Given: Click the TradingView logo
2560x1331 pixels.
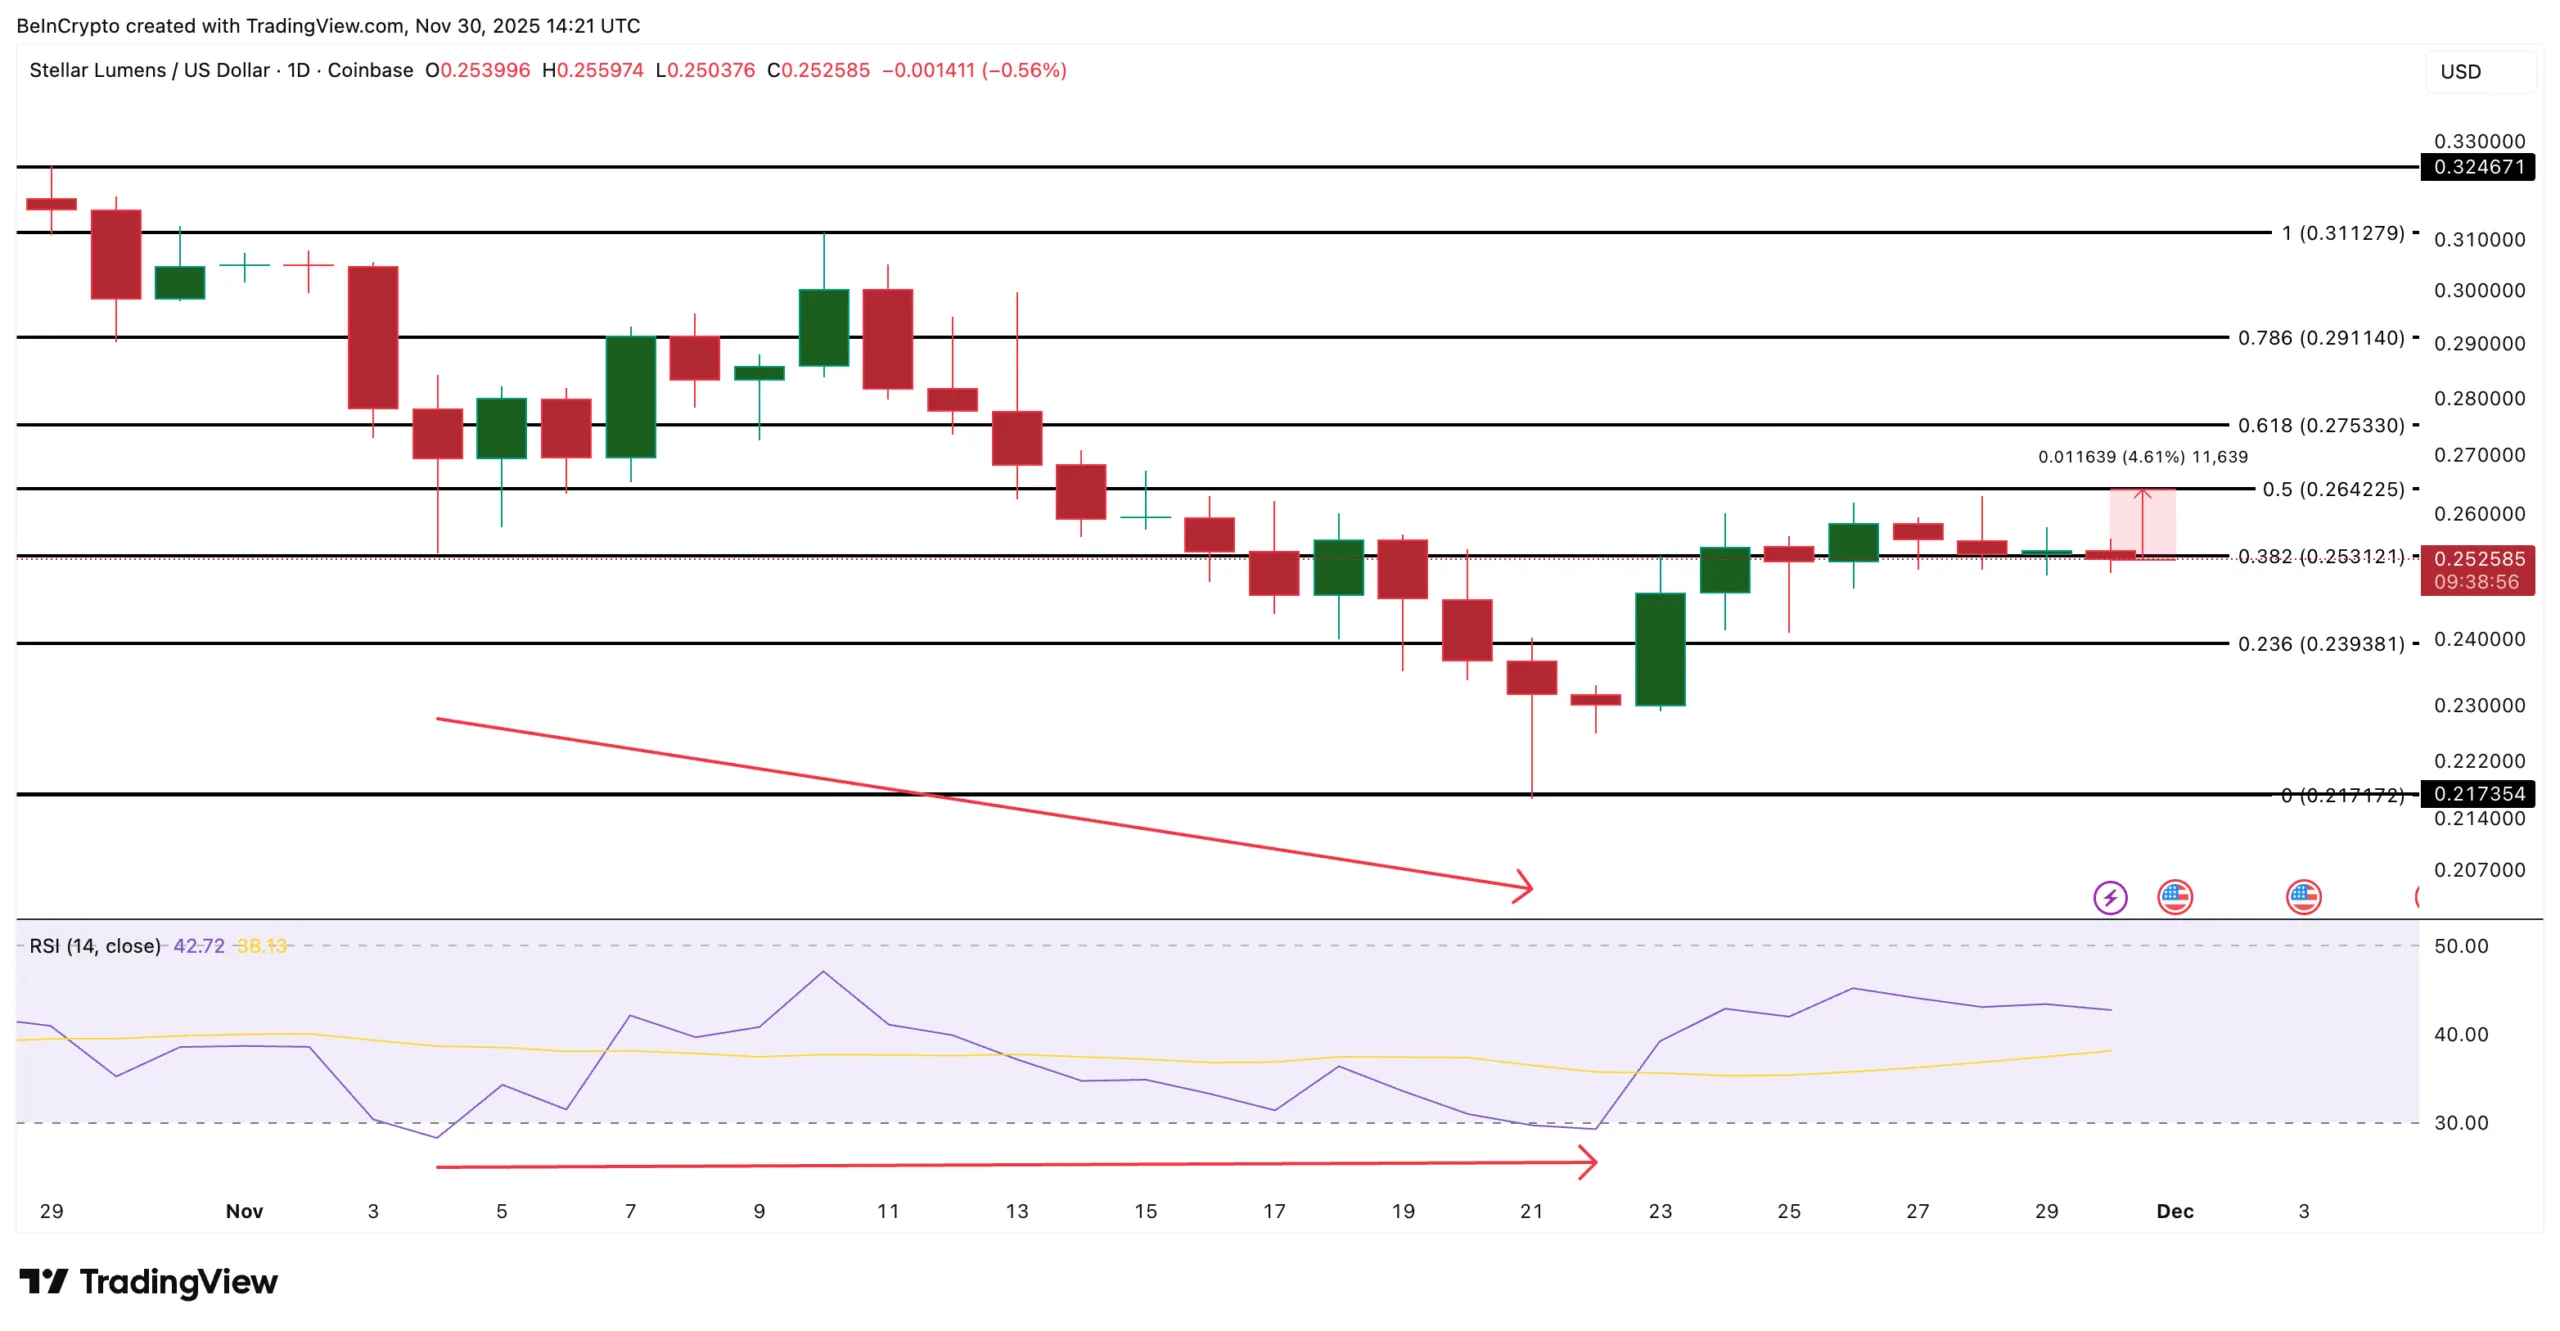Looking at the screenshot, I should pyautogui.click(x=148, y=1282).
